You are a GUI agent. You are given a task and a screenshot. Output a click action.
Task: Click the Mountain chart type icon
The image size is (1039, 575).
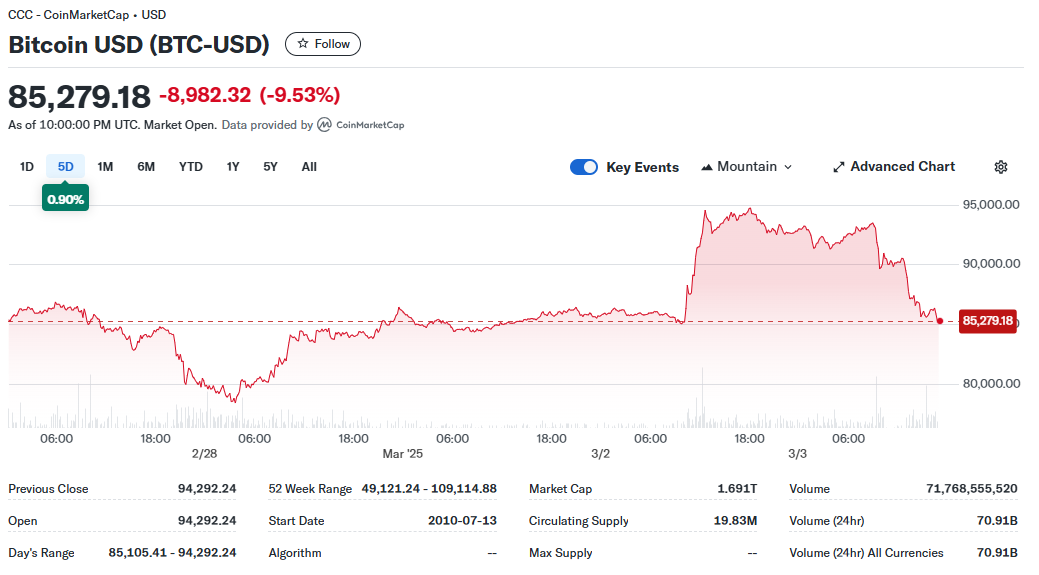click(x=707, y=167)
